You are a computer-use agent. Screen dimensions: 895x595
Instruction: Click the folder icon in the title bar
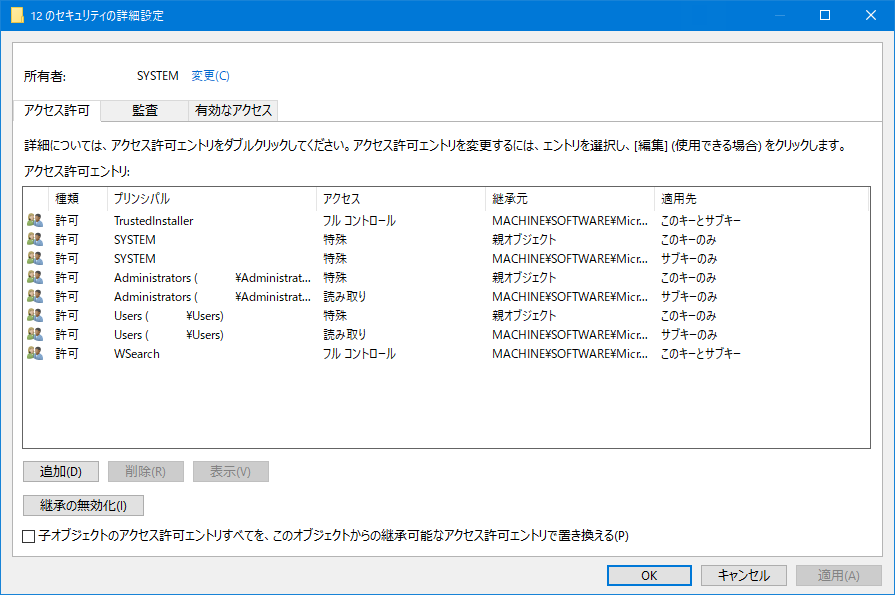[17, 16]
